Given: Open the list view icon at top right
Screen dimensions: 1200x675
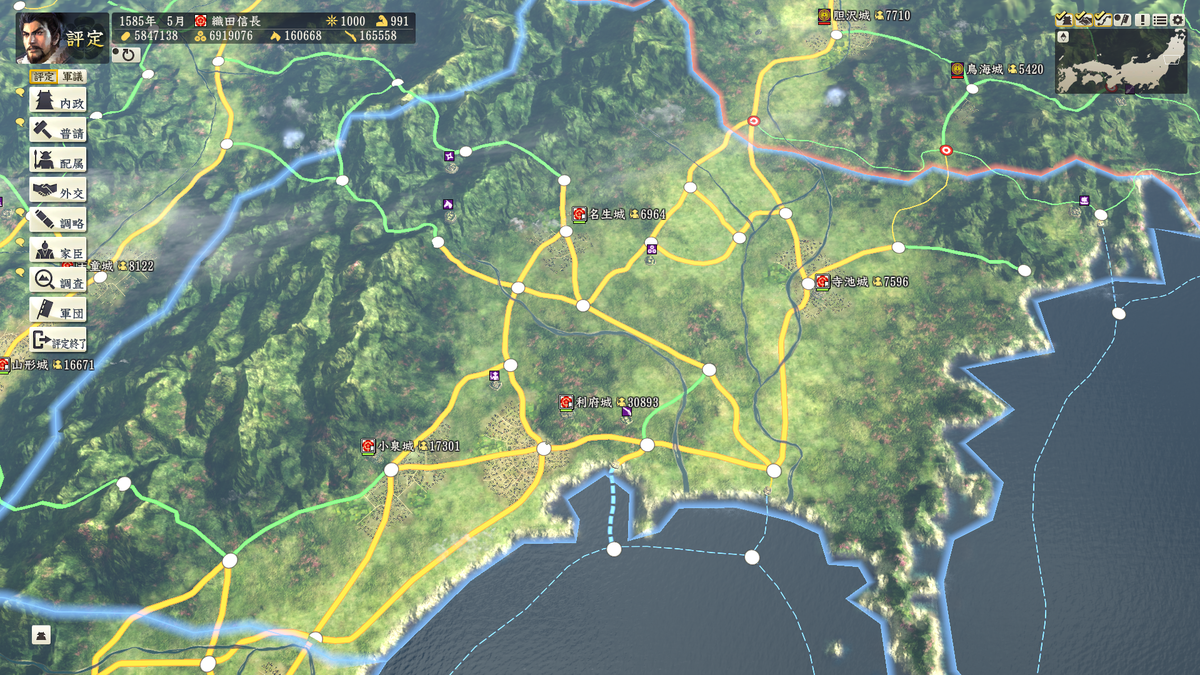Looking at the screenshot, I should pyautogui.click(x=1159, y=20).
